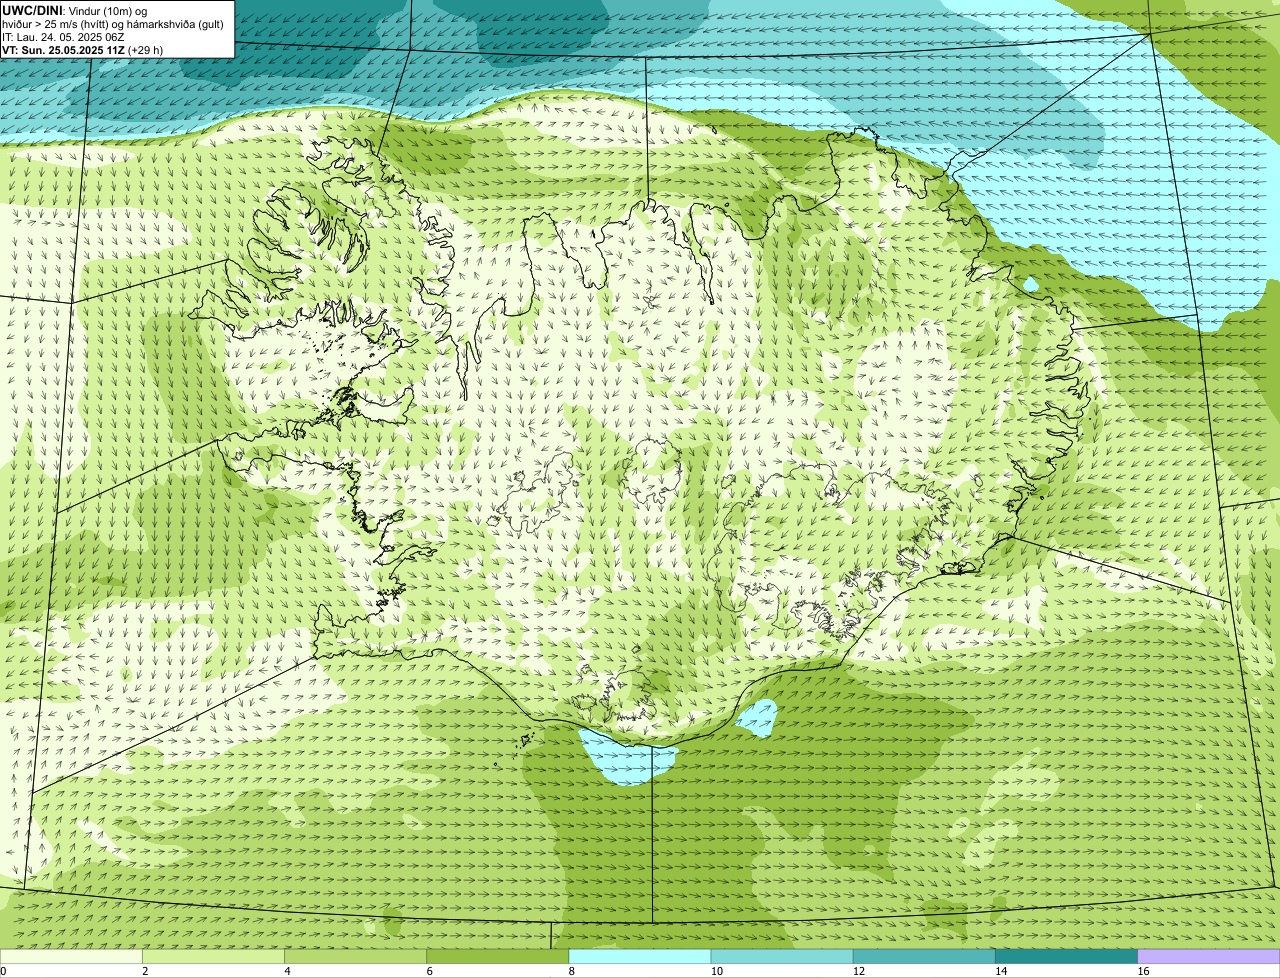Click the "UWC/DINI: Vindur (10m) og" title line
This screenshot has width=1280, height=978.
pyautogui.click(x=75, y=10)
